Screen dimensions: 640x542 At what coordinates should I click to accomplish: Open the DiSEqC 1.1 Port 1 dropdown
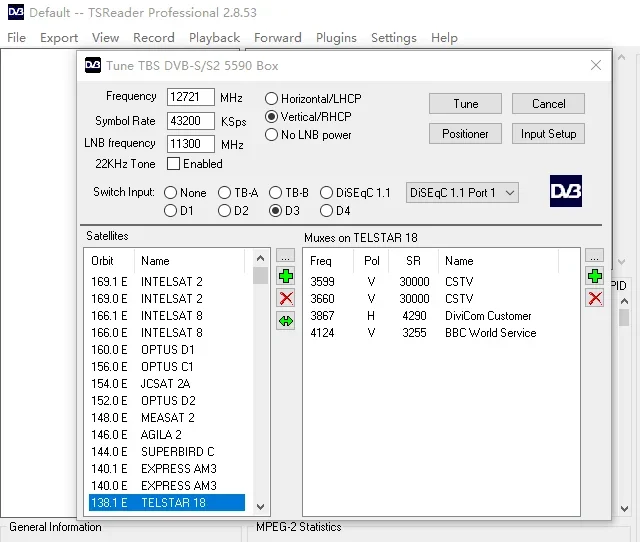click(462, 193)
